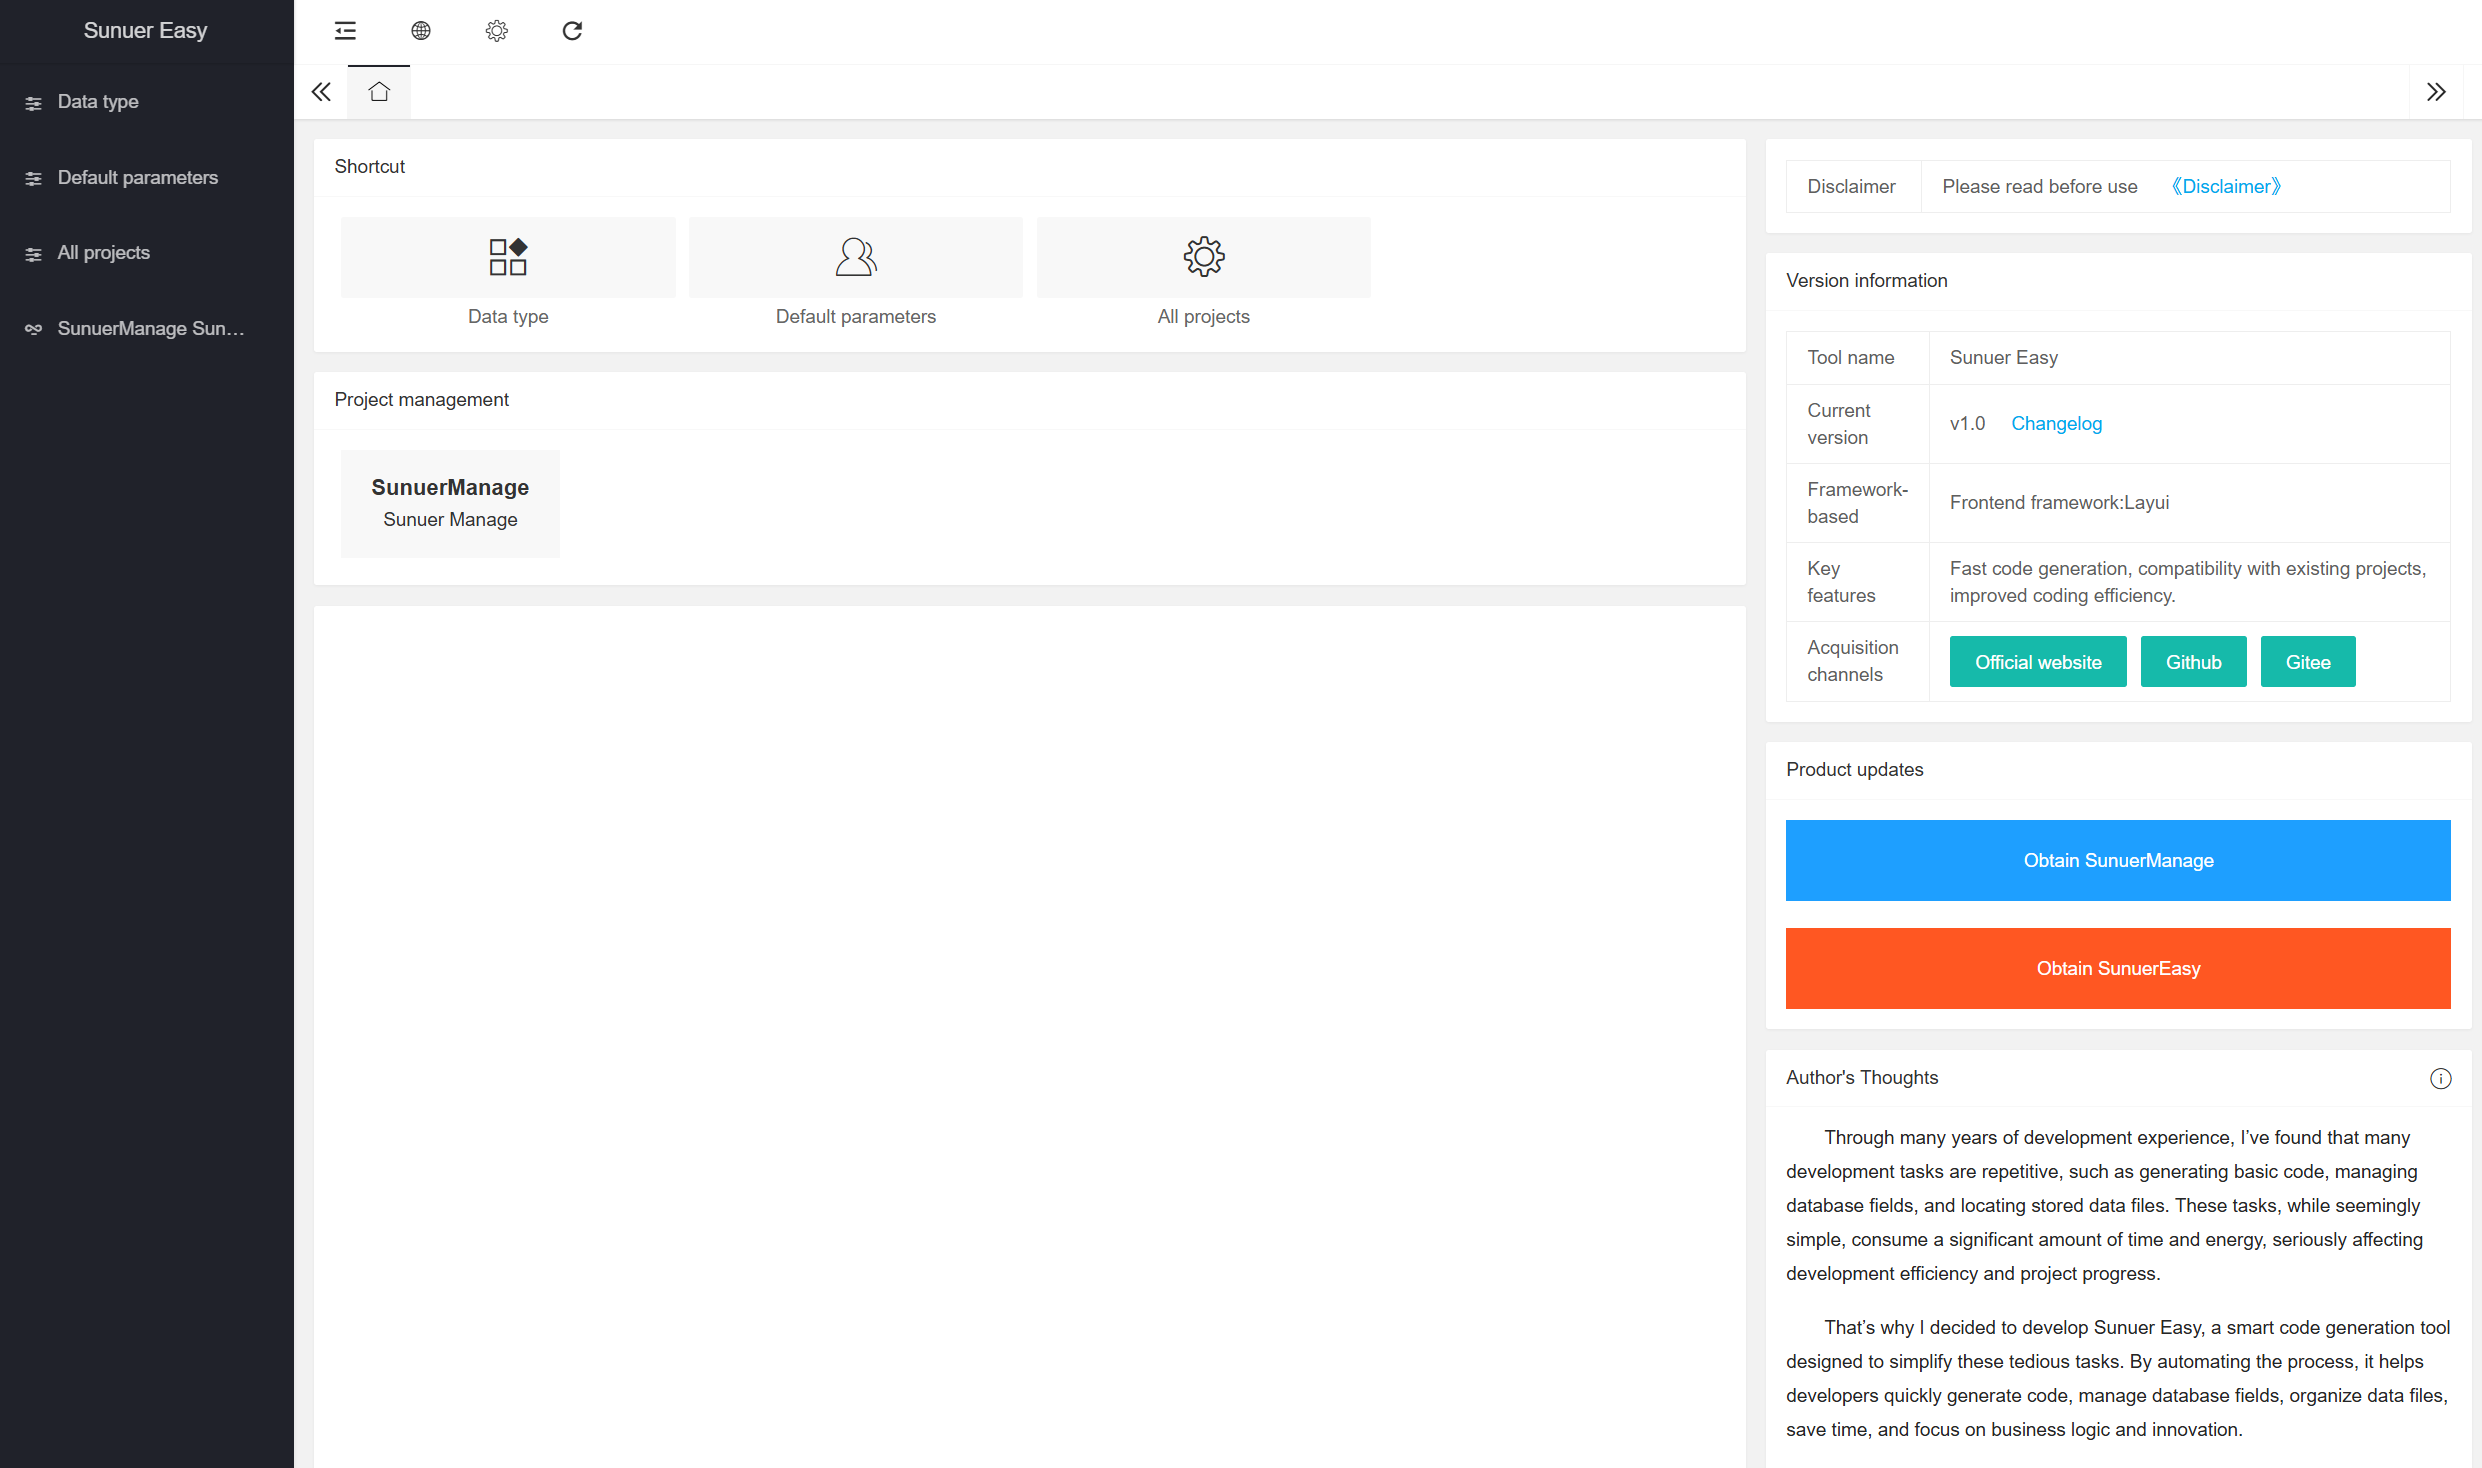This screenshot has width=2482, height=1468.
Task: Click the Product updates heading
Action: (x=1855, y=770)
